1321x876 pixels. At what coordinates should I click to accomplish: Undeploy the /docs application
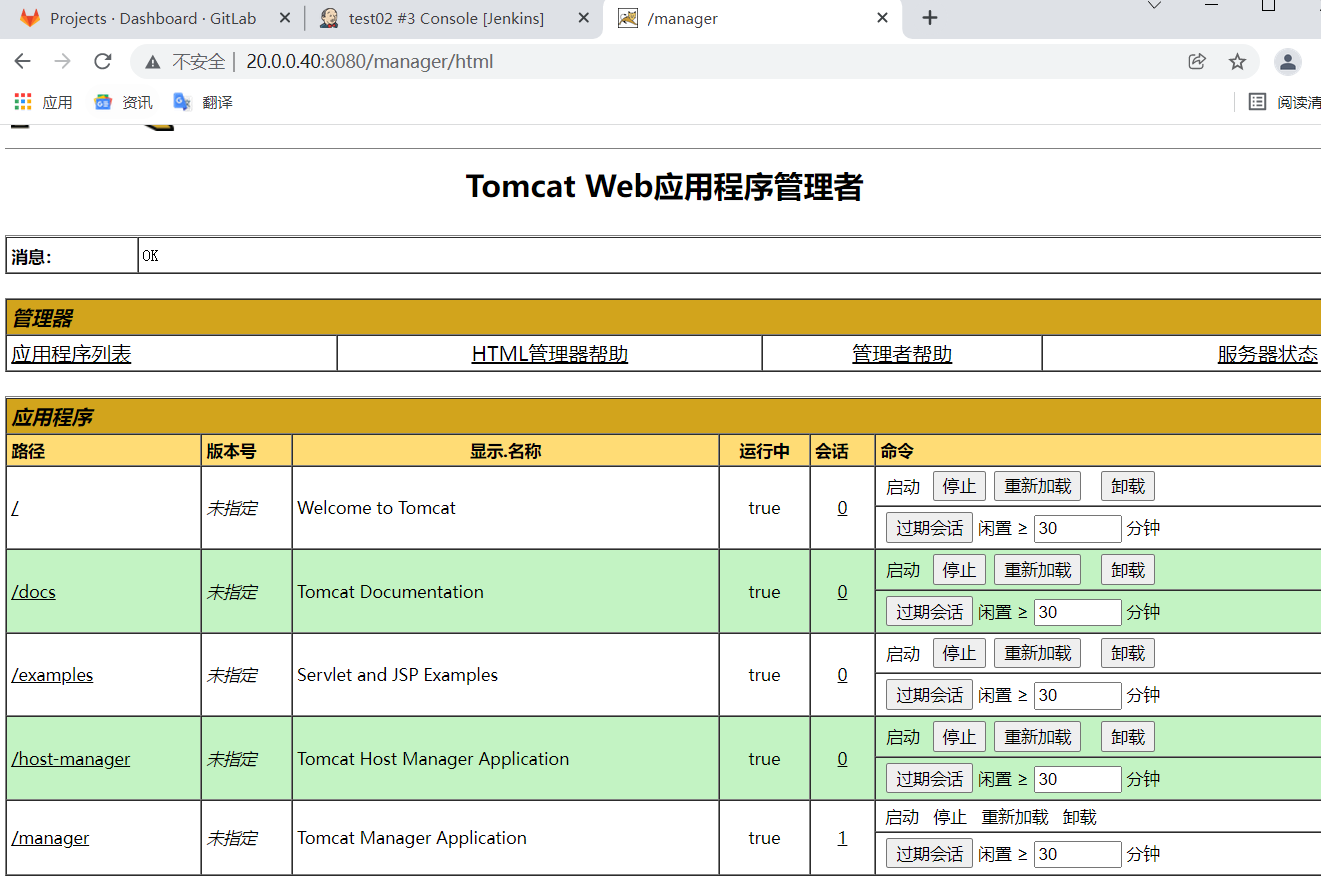pyautogui.click(x=1128, y=570)
